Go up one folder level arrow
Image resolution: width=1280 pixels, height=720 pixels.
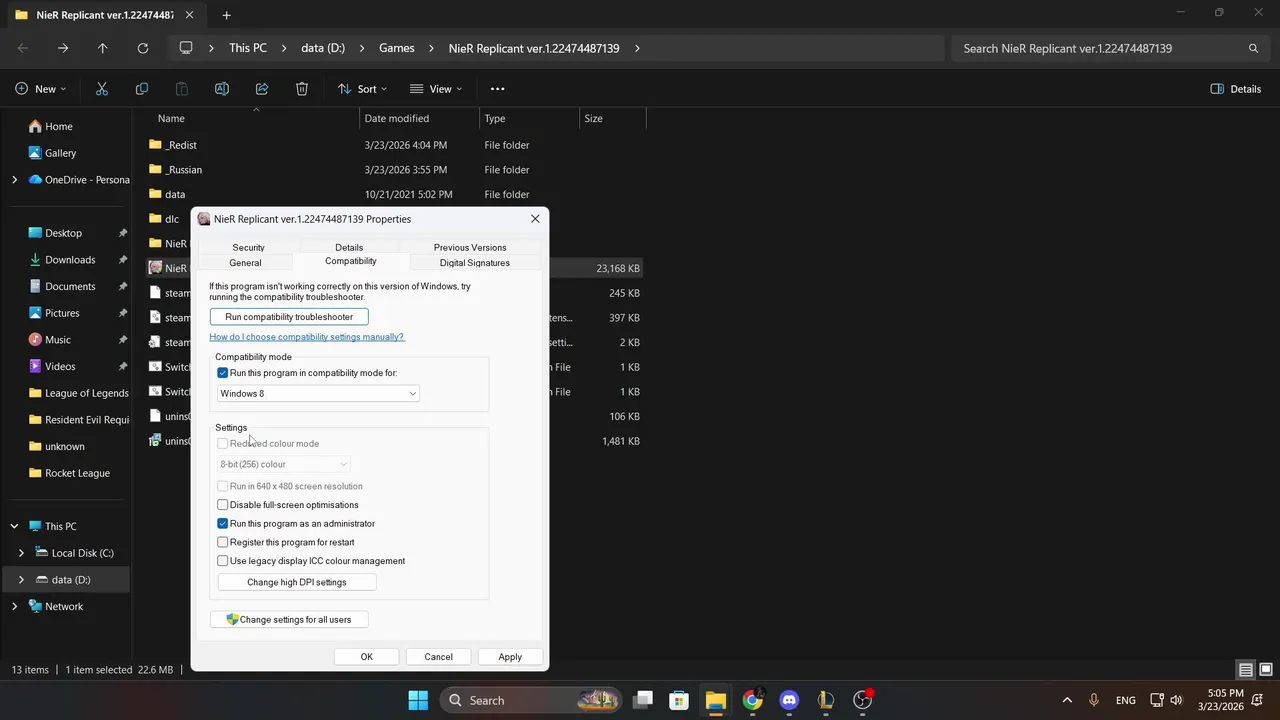pos(102,48)
